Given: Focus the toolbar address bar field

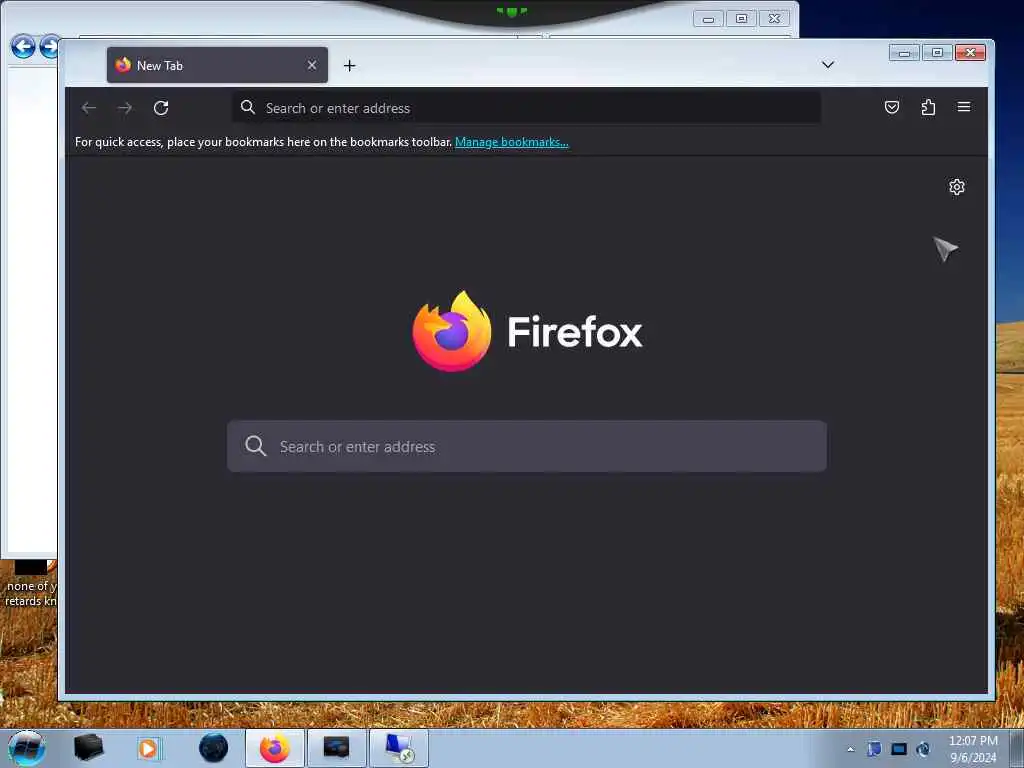Looking at the screenshot, I should point(526,108).
